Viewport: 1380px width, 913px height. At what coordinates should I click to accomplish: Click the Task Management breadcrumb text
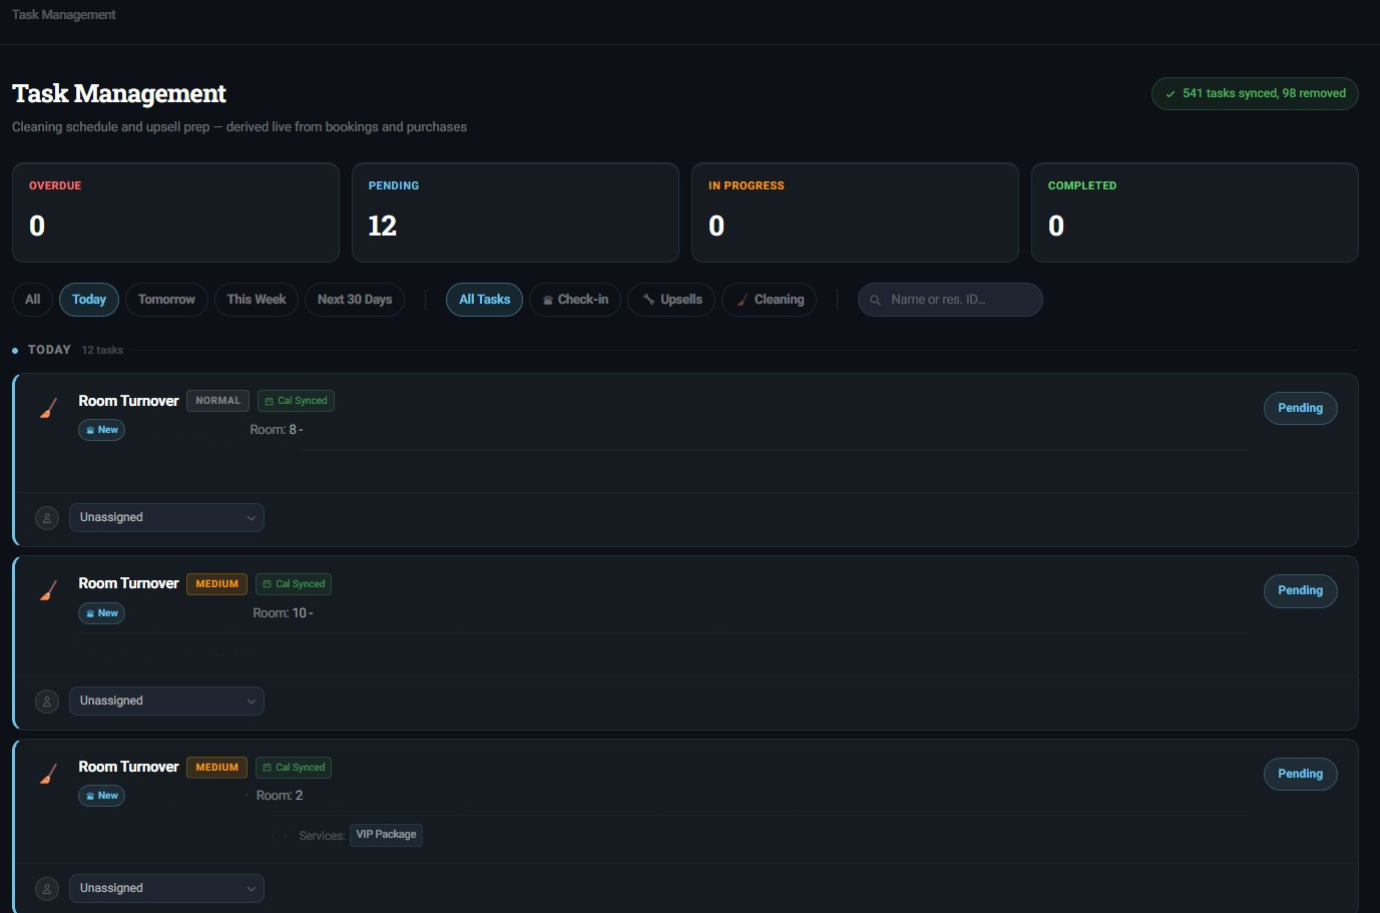click(x=64, y=15)
